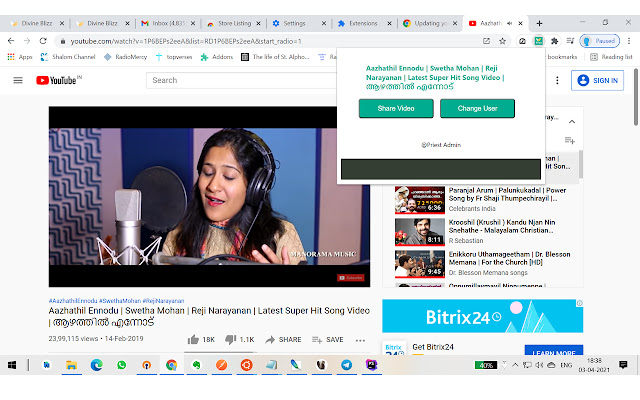Close the Settings tab

(x=324, y=23)
